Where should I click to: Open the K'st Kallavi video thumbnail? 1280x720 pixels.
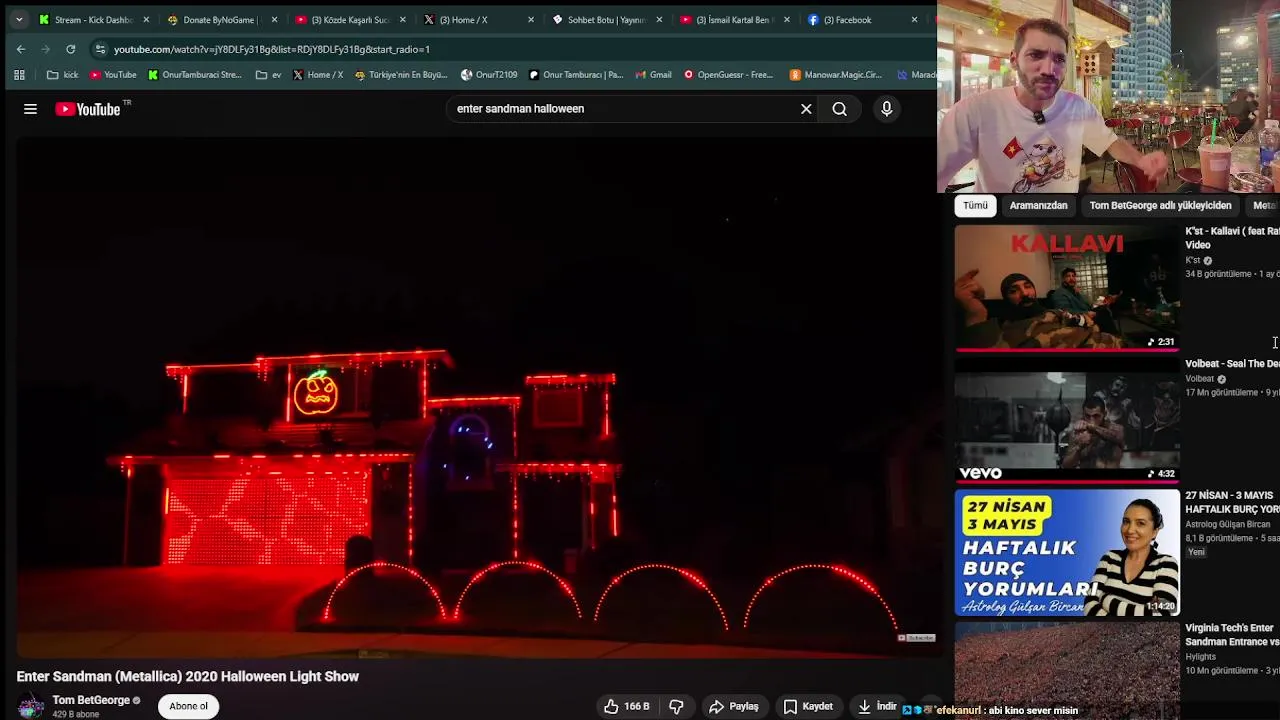point(1067,288)
